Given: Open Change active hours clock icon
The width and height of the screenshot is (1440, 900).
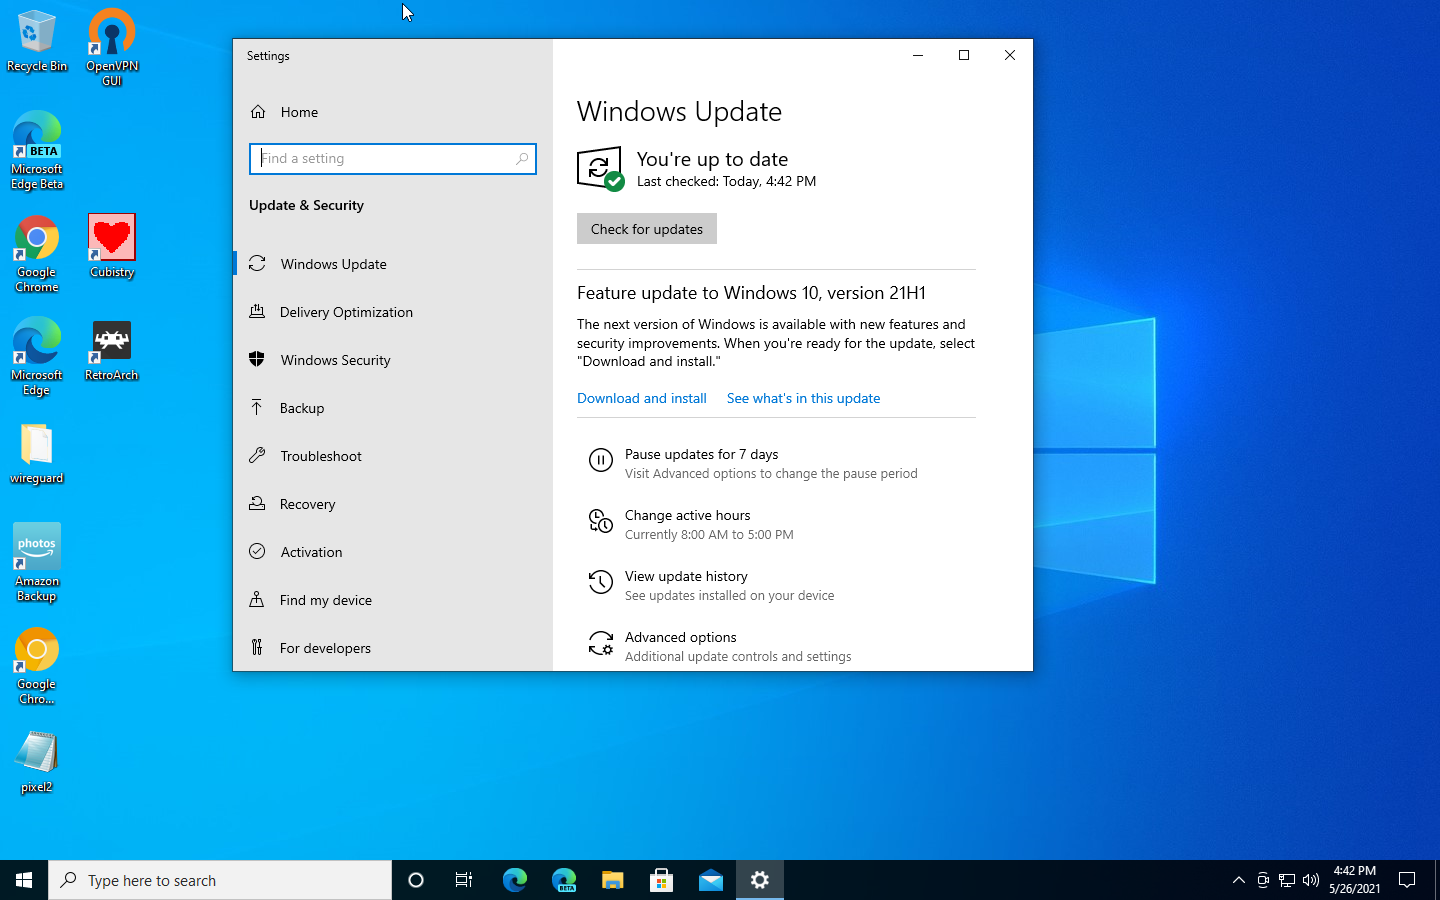Looking at the screenshot, I should point(600,521).
